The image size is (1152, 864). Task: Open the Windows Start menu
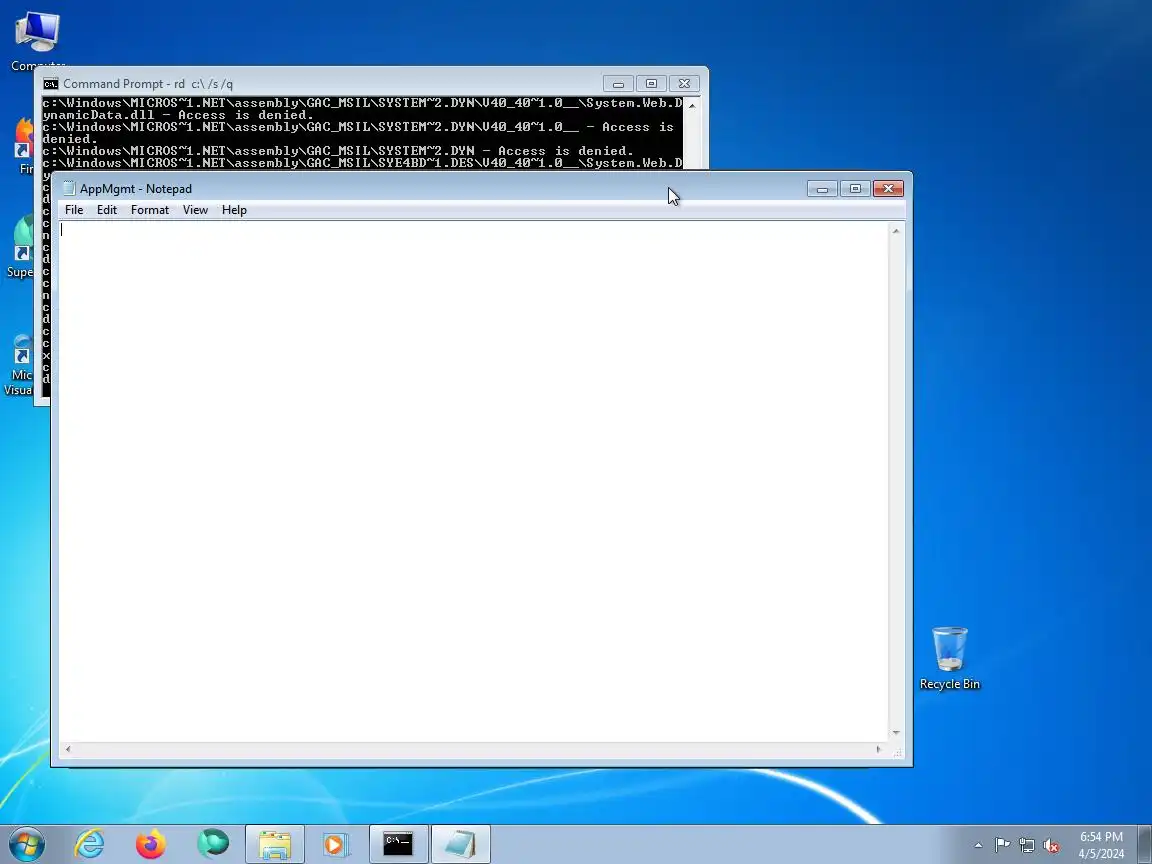click(26, 844)
